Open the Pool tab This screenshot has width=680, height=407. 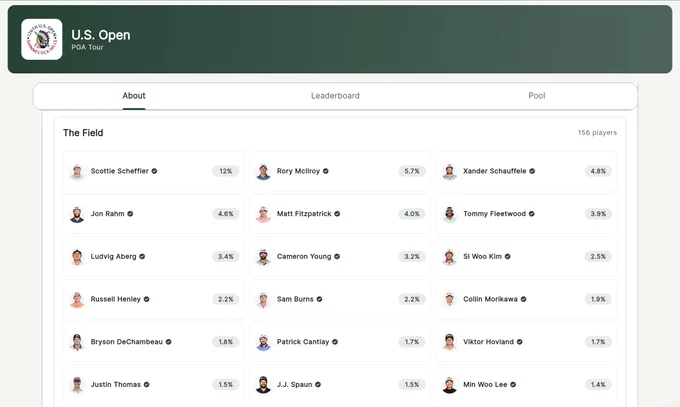coord(536,96)
